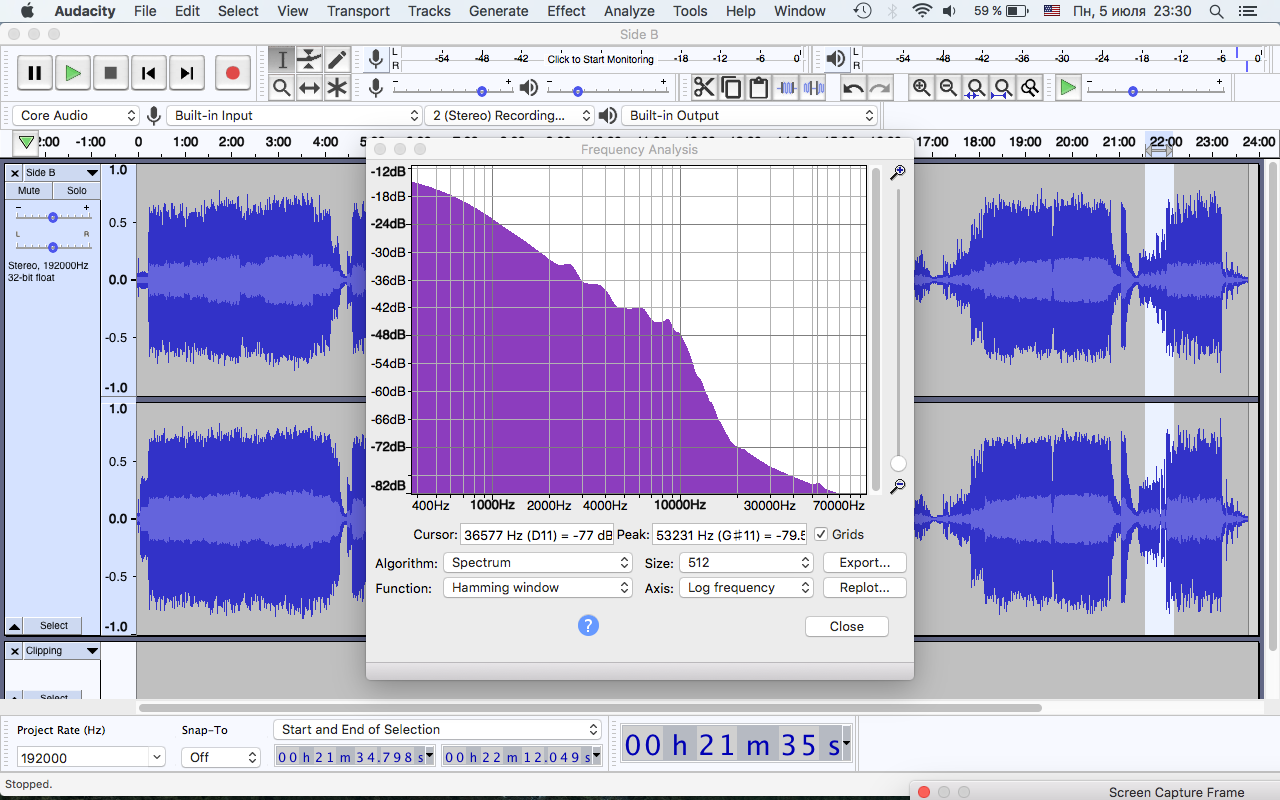
Task: Click the red Record button
Action: pos(232,73)
